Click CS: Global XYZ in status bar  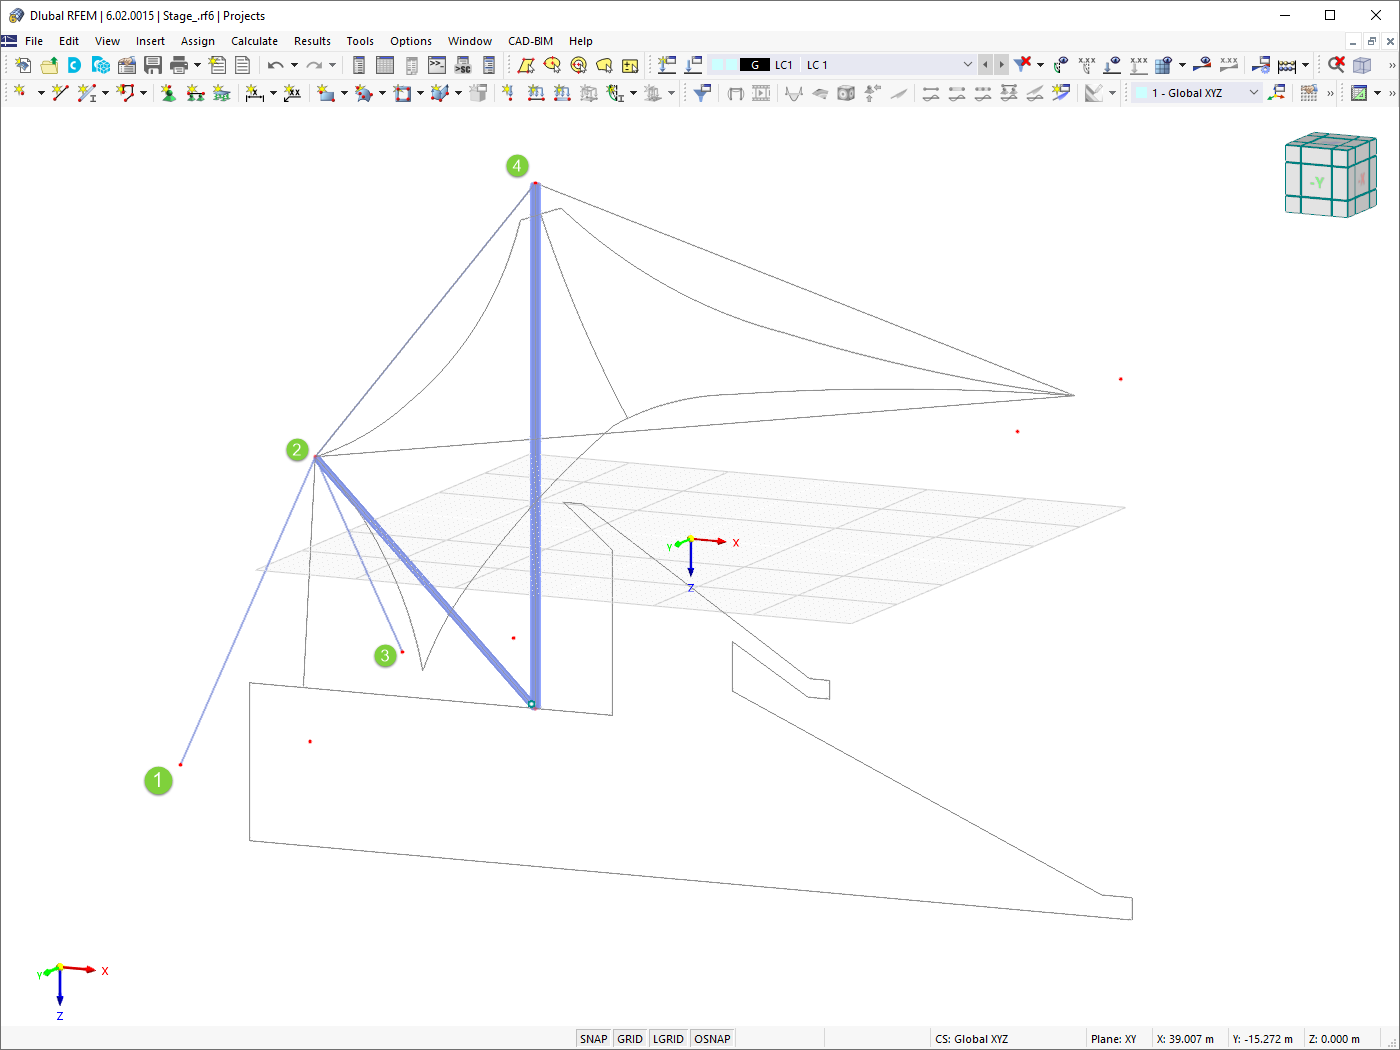971,1039
